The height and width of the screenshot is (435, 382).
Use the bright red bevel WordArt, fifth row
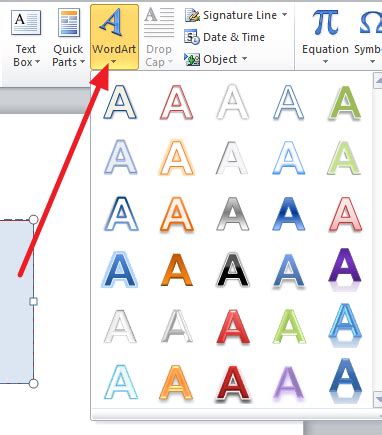click(x=232, y=326)
